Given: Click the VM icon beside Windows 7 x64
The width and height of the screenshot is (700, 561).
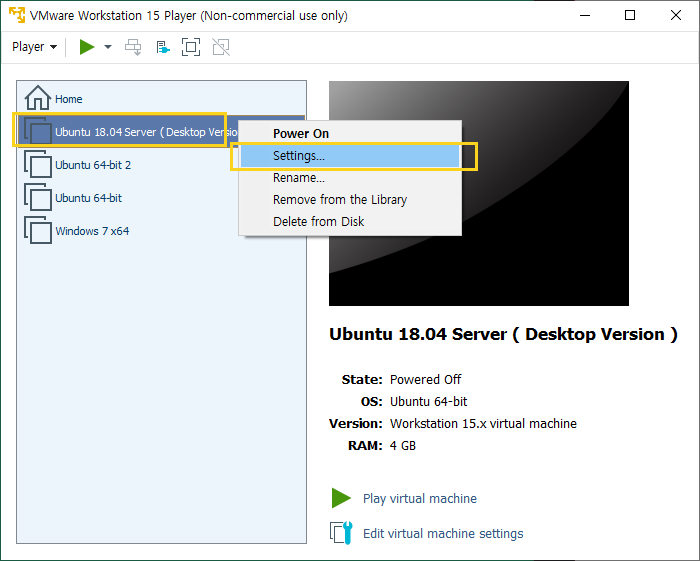Looking at the screenshot, I should 38,230.
